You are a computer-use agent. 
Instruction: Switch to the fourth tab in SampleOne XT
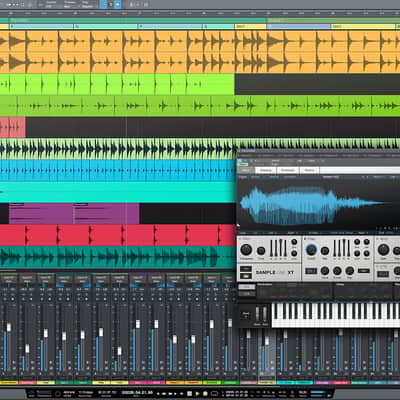(x=309, y=170)
